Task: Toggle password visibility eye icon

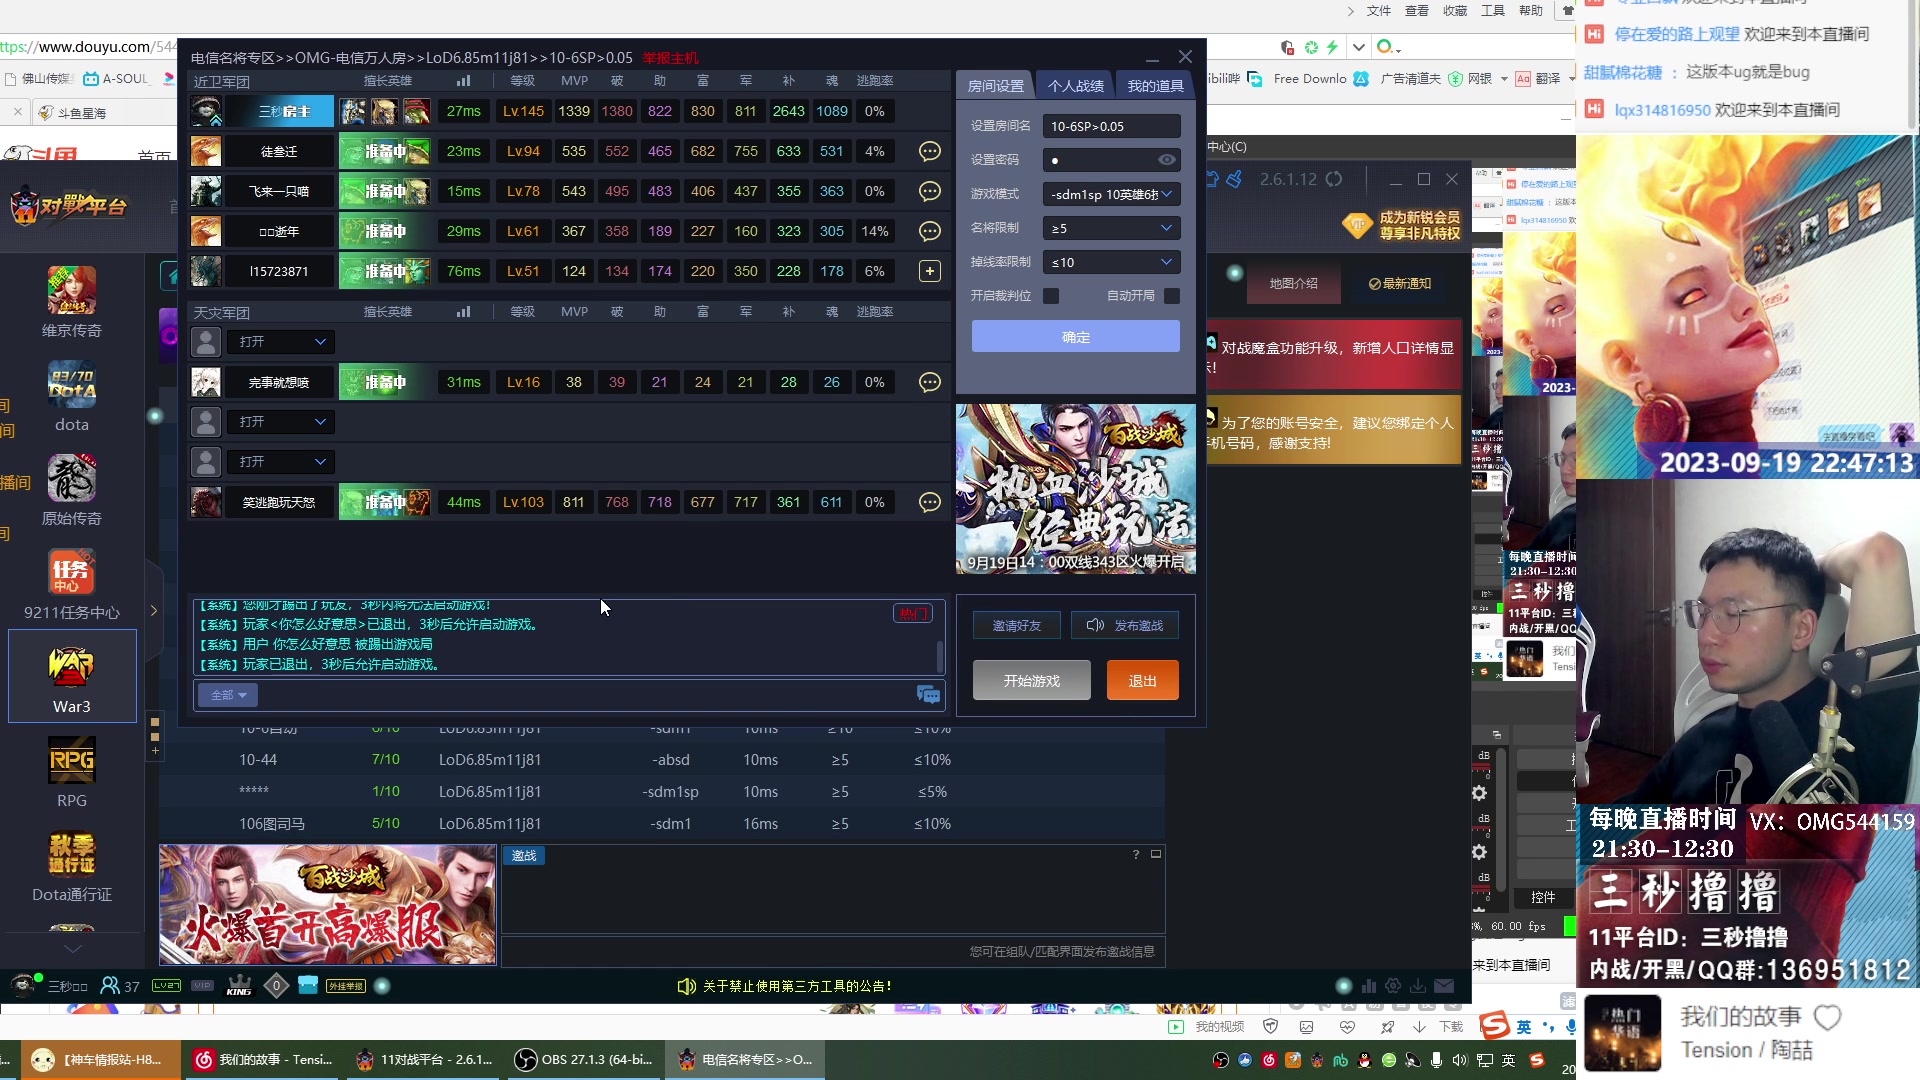Action: tap(1167, 160)
